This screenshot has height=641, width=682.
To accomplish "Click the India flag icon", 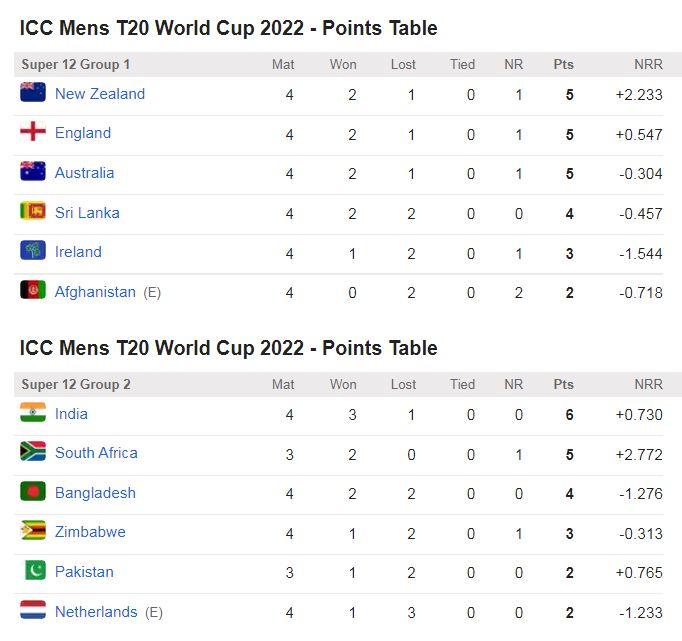I will point(33,413).
